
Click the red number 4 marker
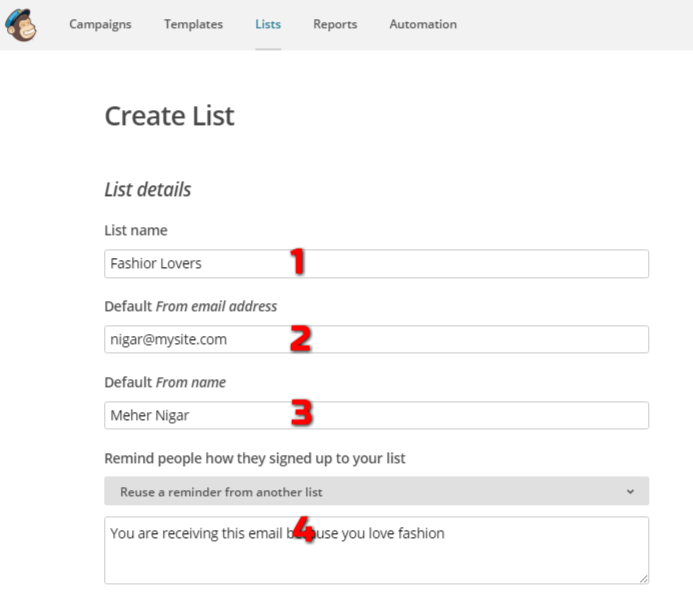[x=304, y=531]
